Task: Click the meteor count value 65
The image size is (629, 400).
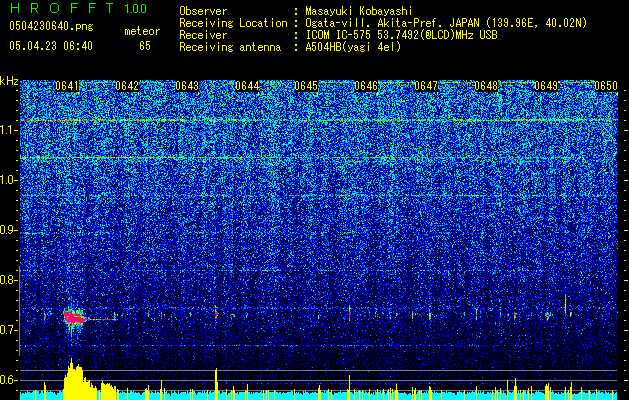Action: (x=145, y=46)
